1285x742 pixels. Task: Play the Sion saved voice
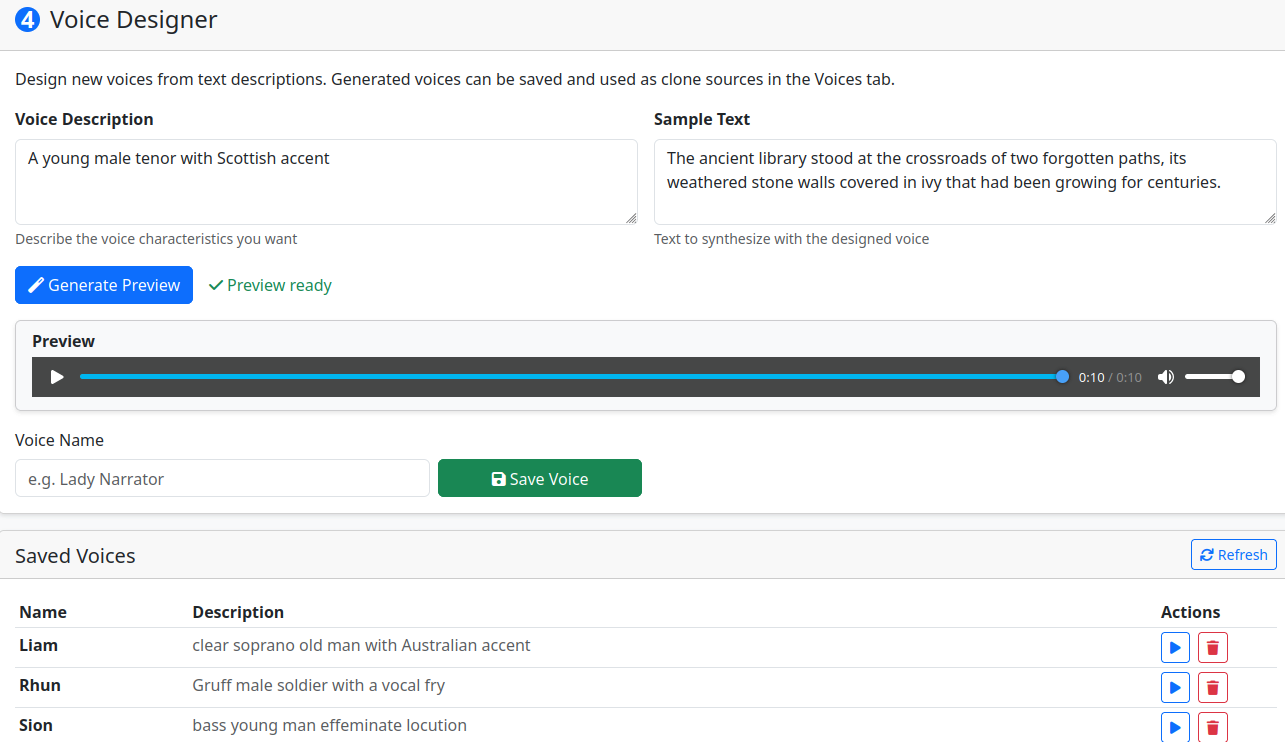click(x=1175, y=727)
